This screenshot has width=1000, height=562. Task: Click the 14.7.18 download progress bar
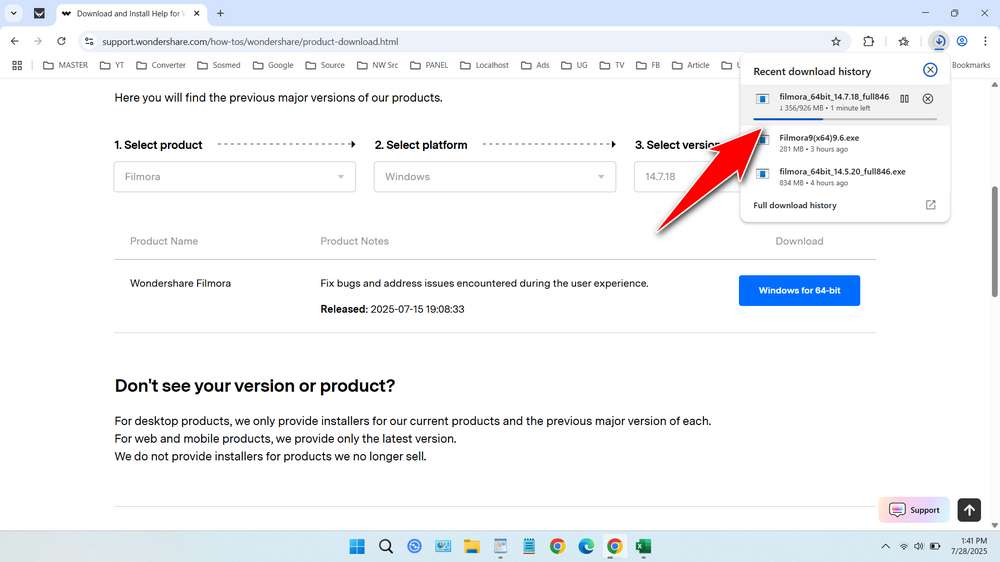[845, 119]
